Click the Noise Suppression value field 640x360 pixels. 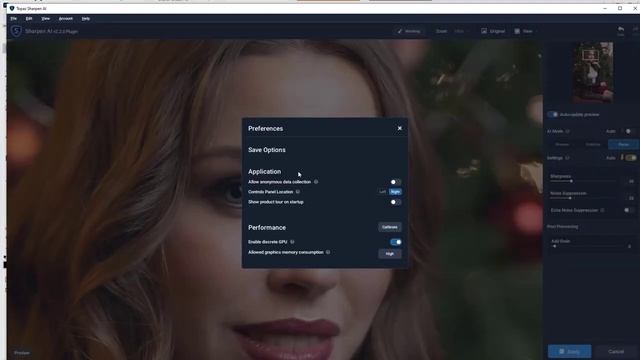pos(631,198)
